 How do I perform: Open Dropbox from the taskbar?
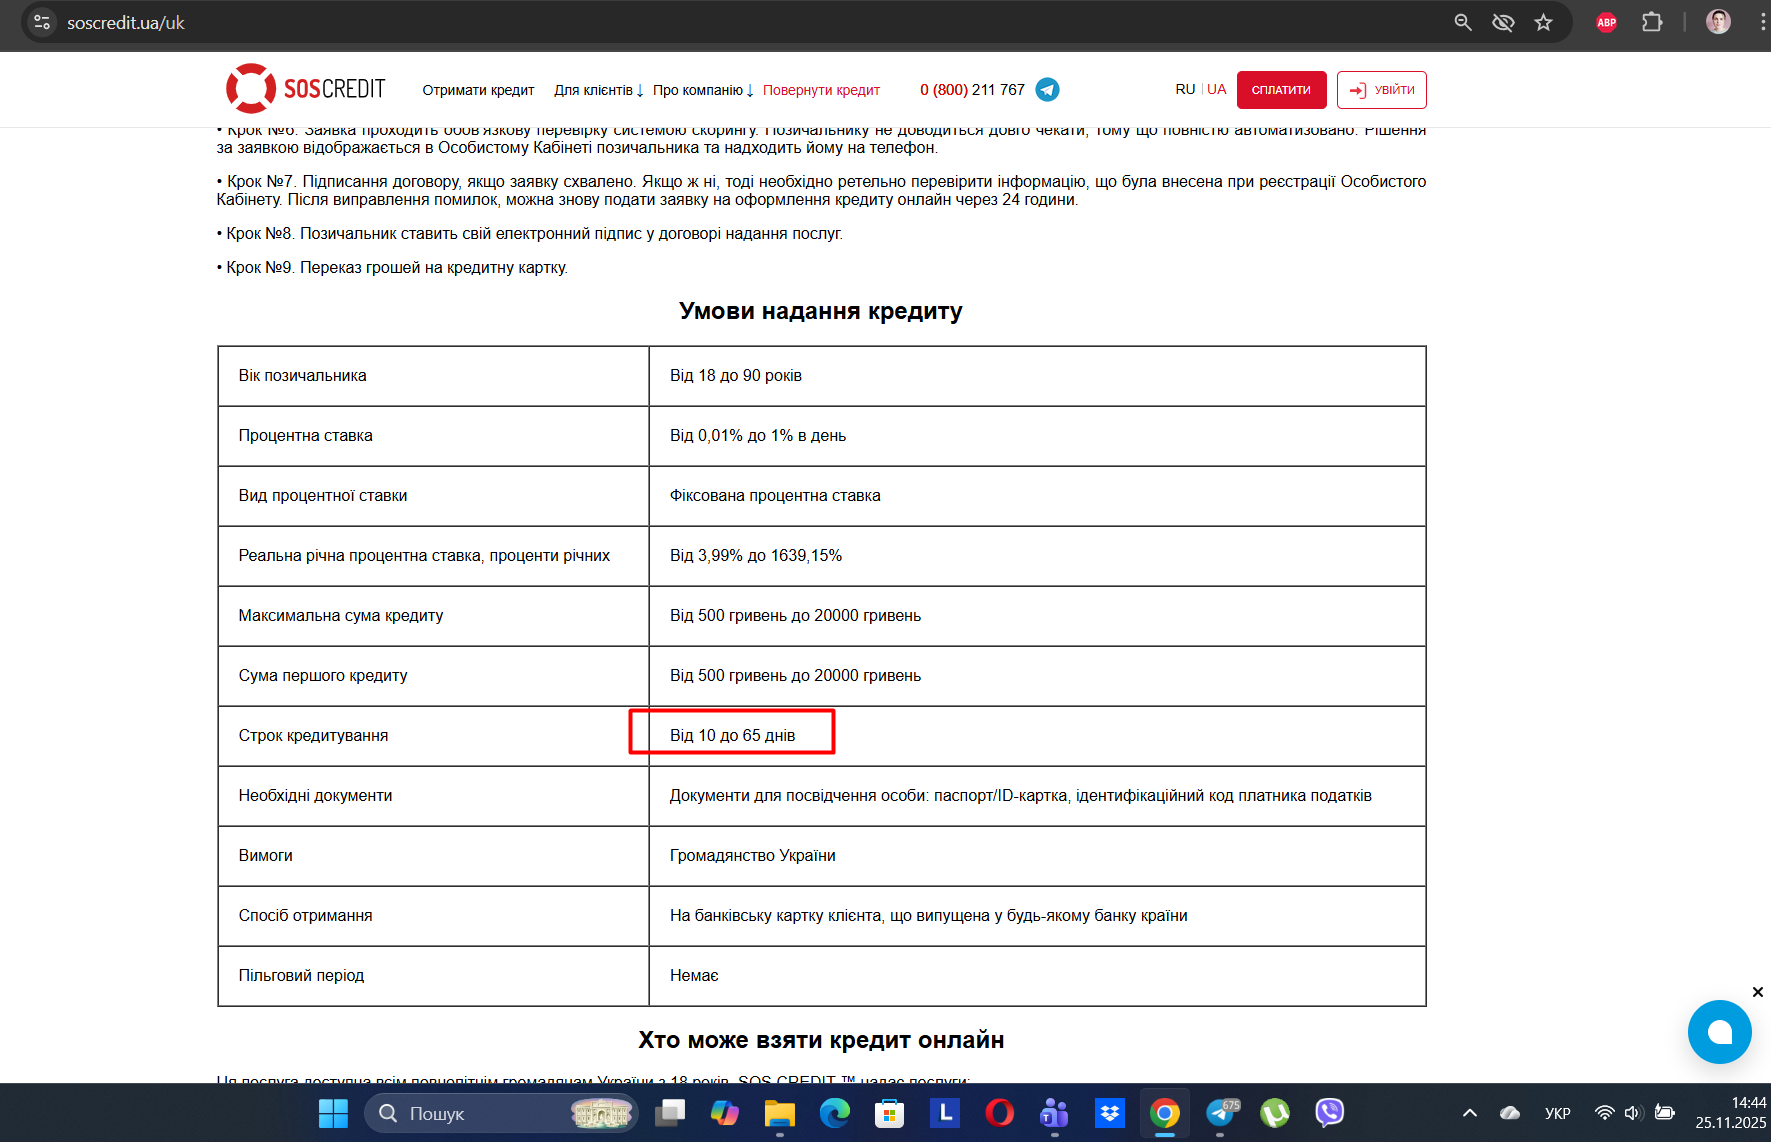(x=1109, y=1113)
